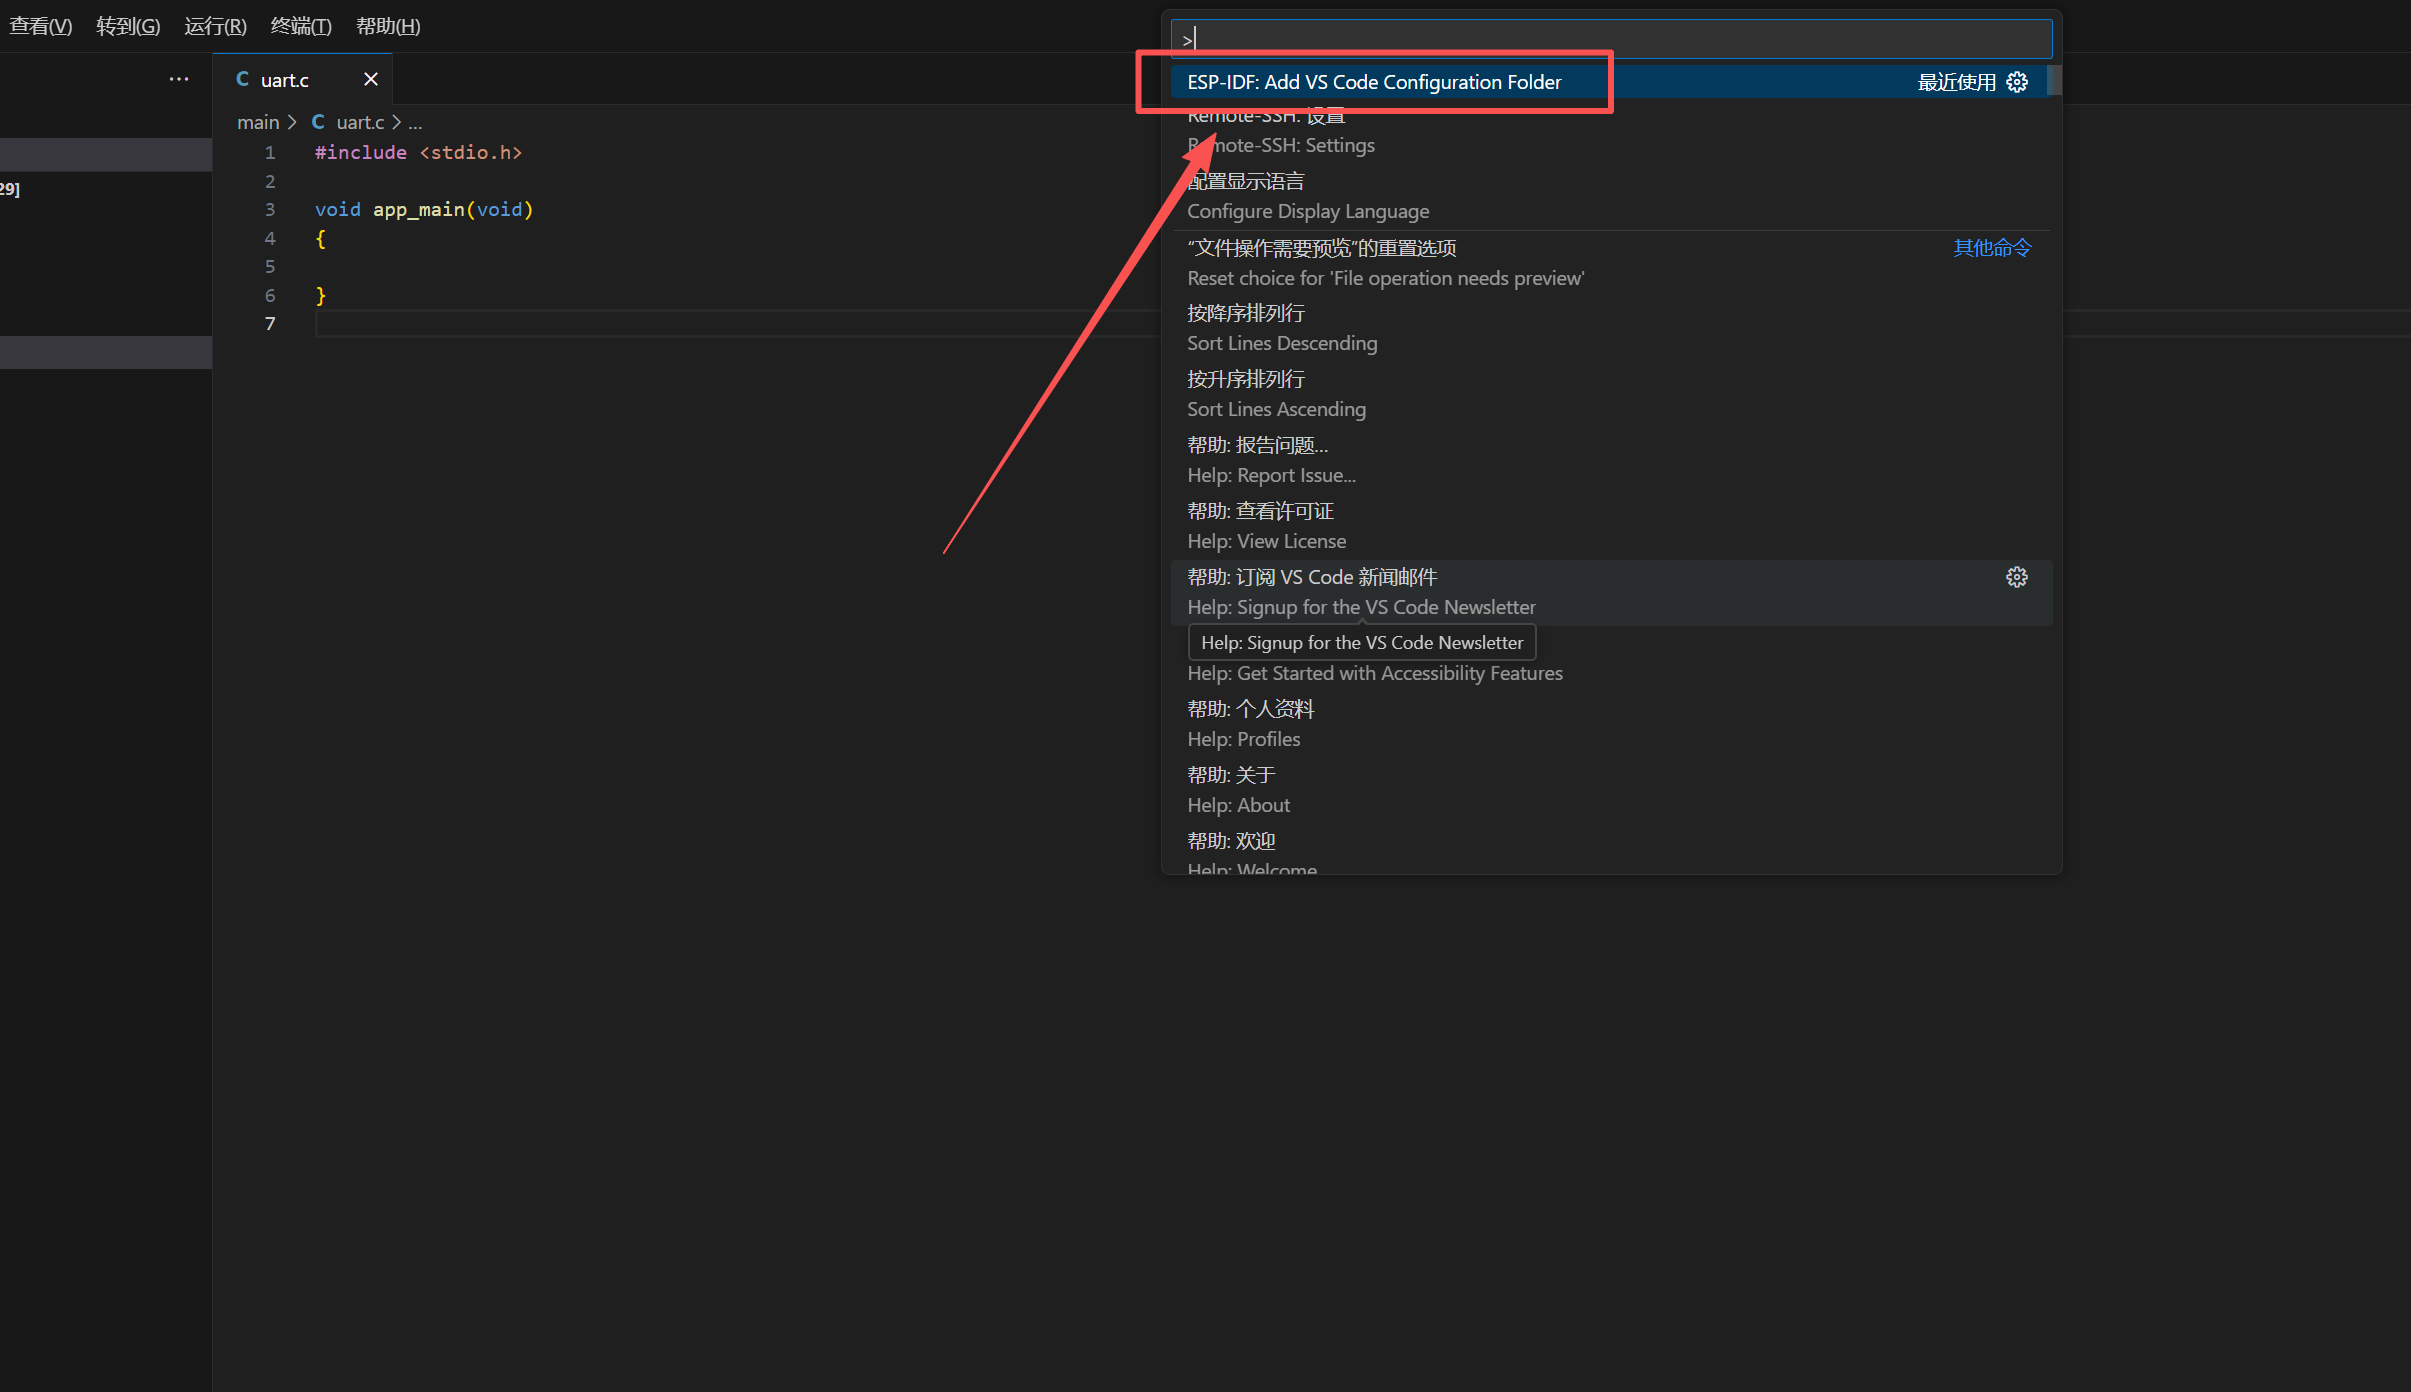Open the 帮助(H) menu

[389, 25]
